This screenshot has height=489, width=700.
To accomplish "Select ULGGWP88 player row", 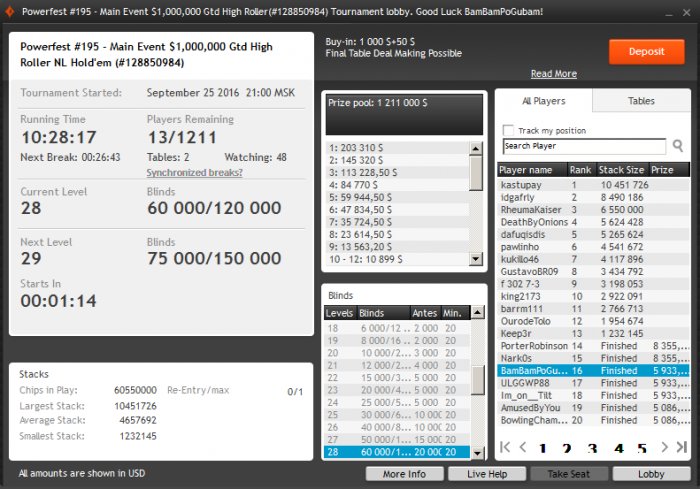I will click(593, 383).
